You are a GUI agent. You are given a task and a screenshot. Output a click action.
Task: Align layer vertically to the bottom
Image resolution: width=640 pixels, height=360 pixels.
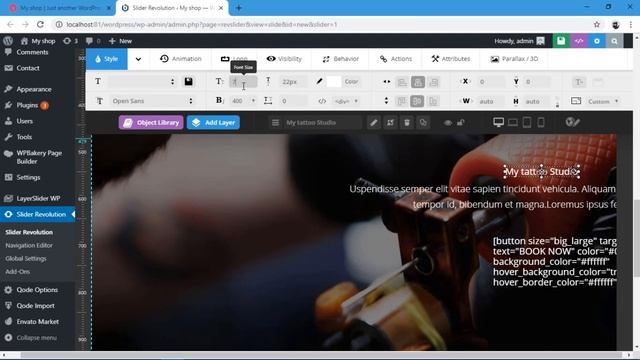tap(433, 101)
